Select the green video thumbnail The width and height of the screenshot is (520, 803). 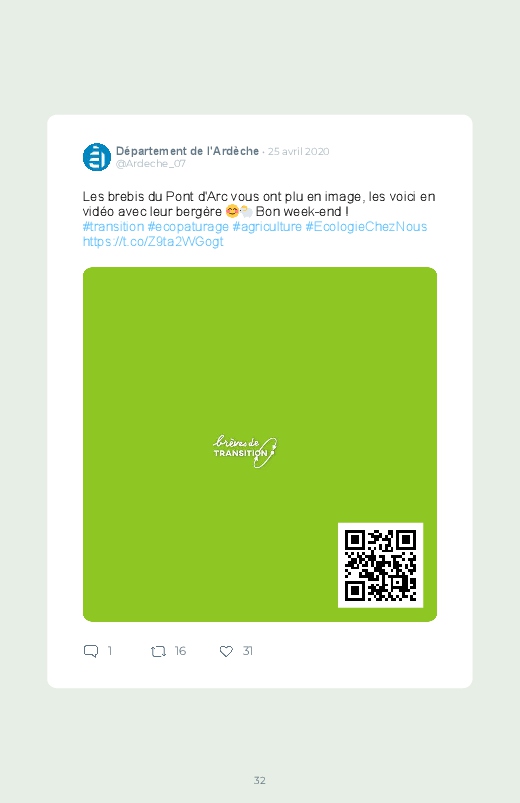[260, 445]
